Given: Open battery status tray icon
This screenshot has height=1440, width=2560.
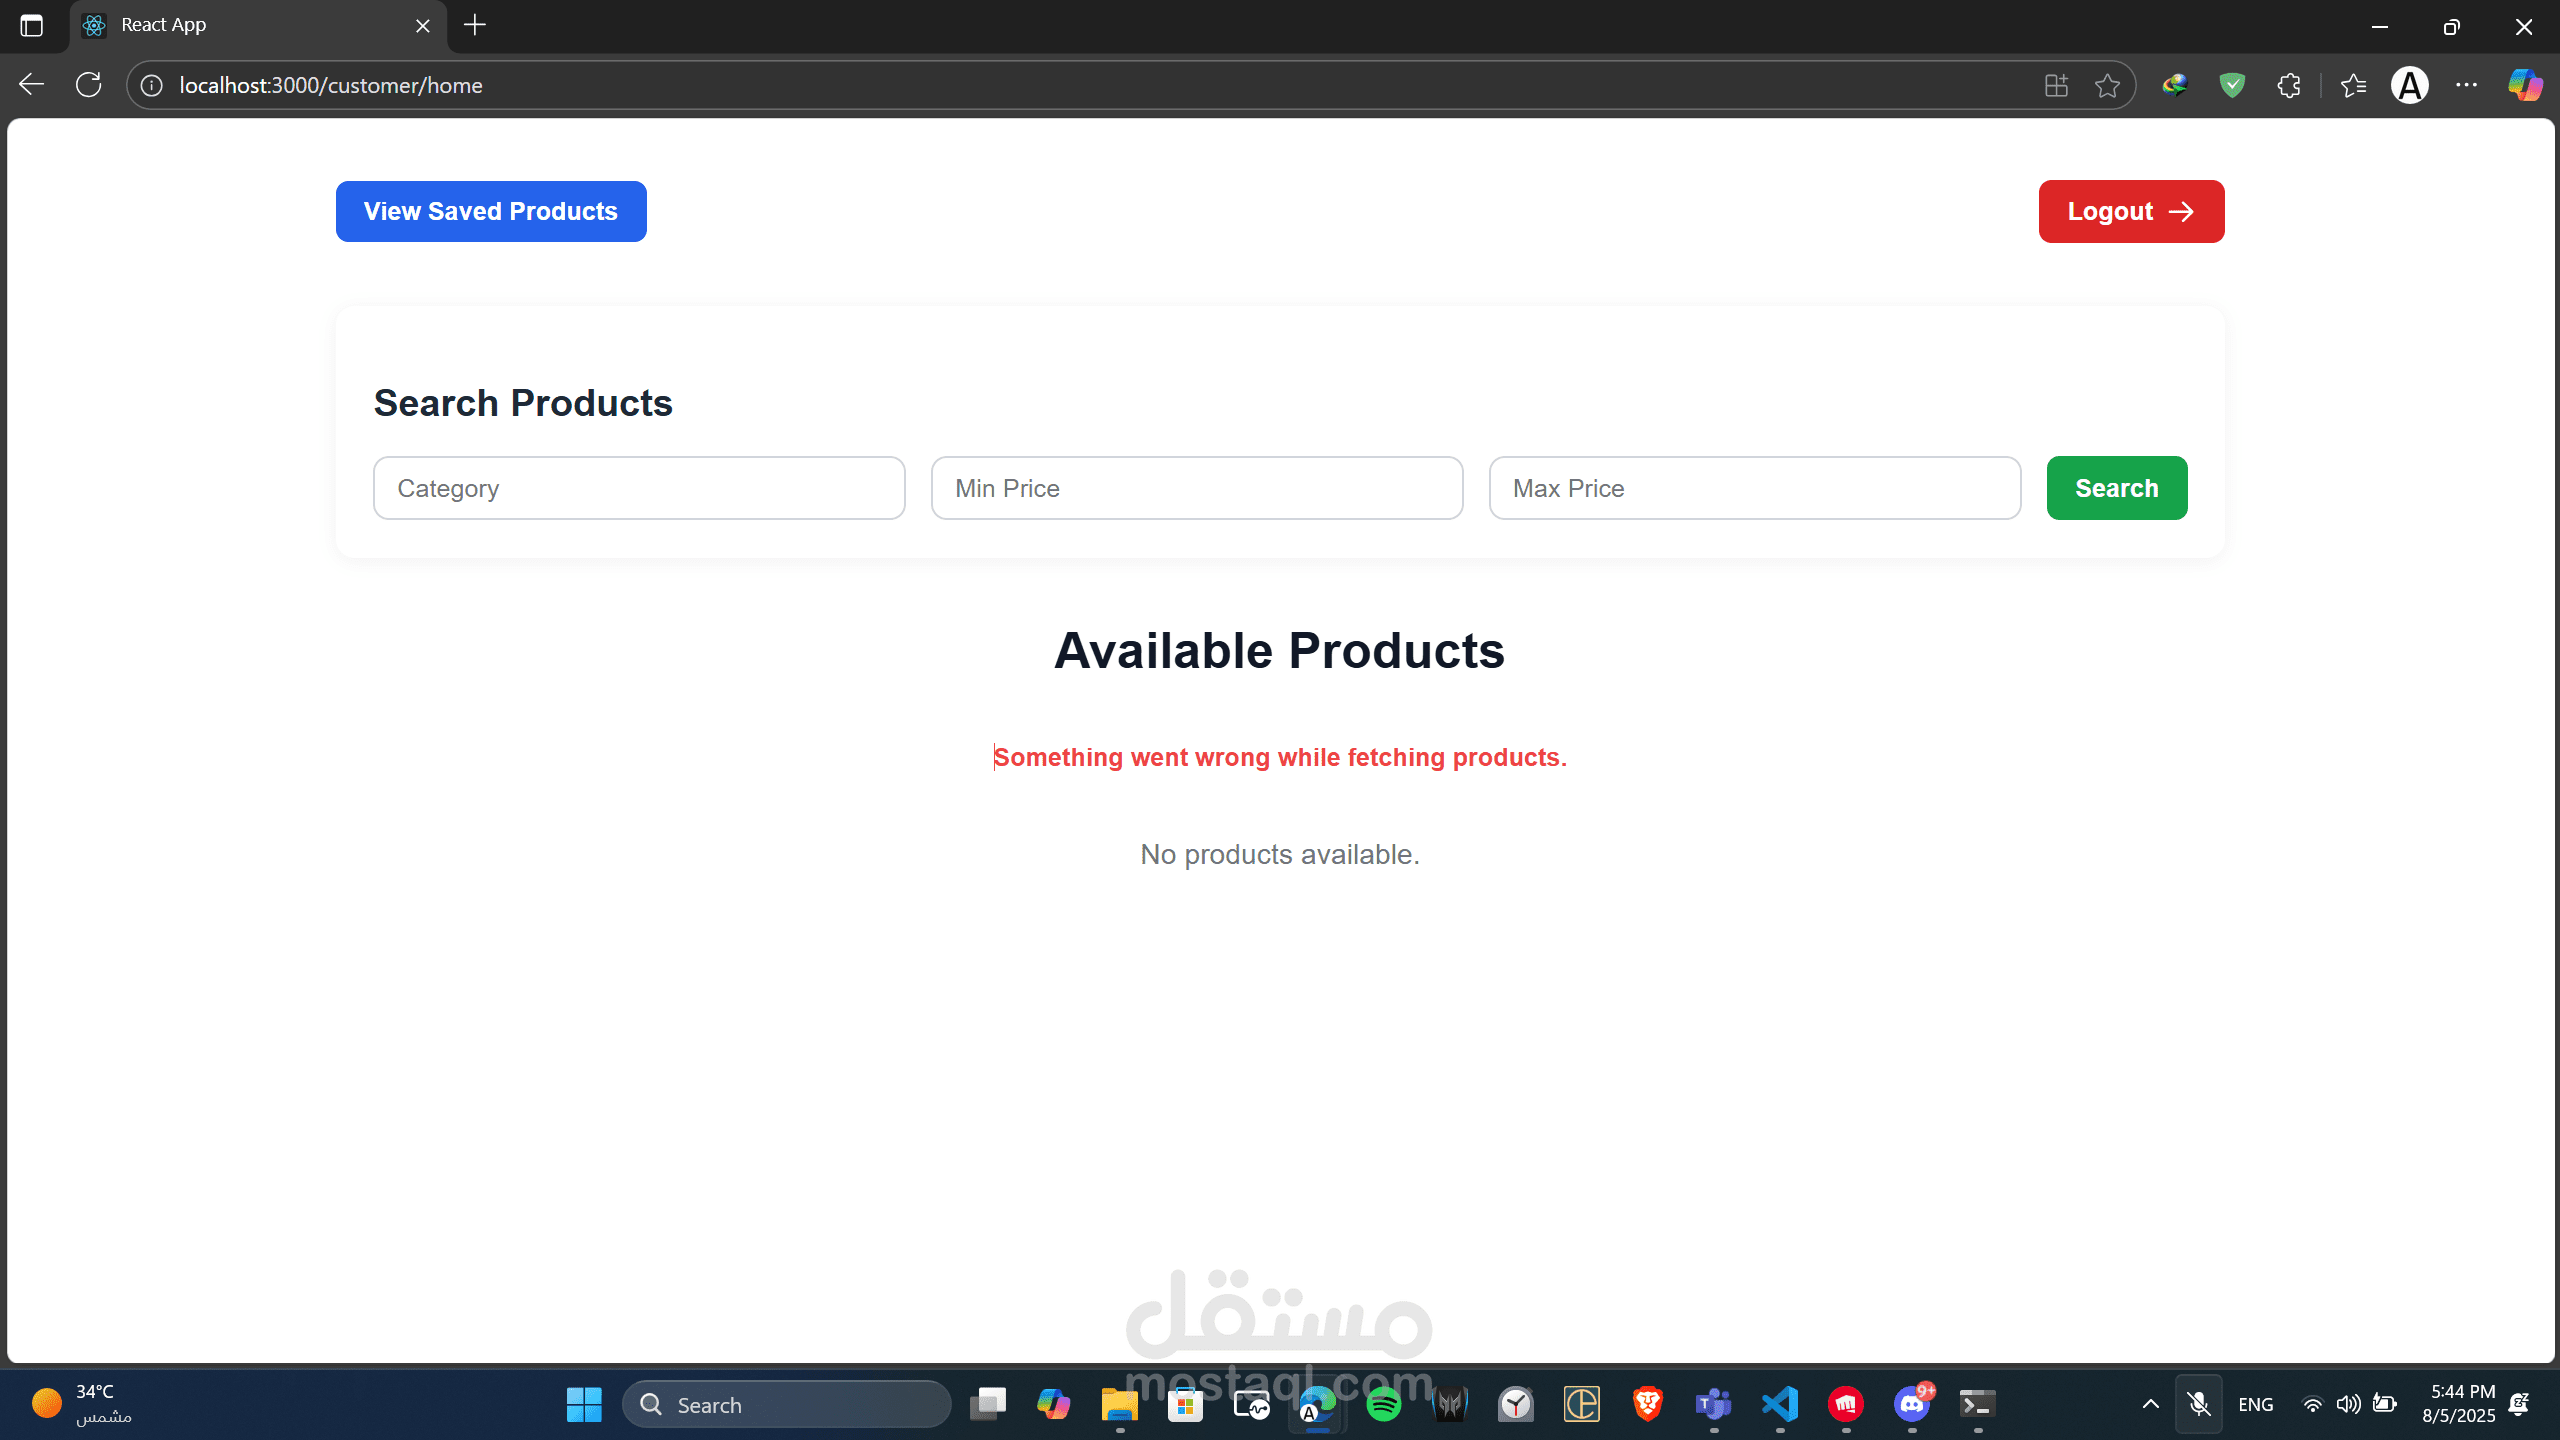Looking at the screenshot, I should (x=2385, y=1404).
